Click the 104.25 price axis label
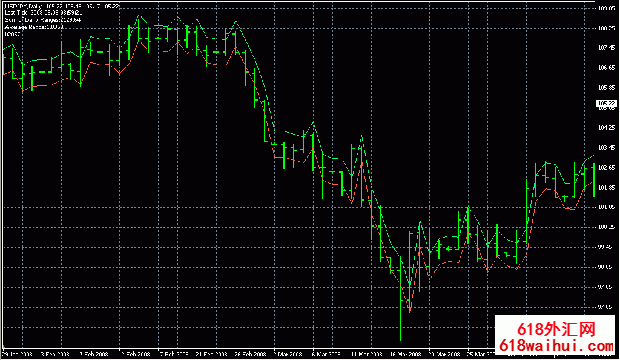Image resolution: width=620 pixels, height=360 pixels. (x=607, y=128)
